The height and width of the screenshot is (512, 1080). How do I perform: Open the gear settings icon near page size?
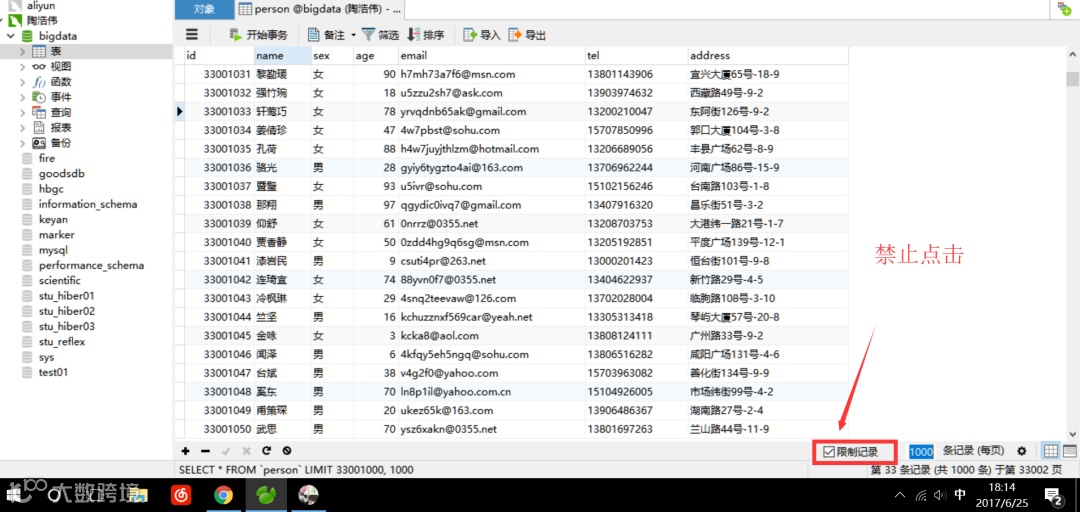coord(1021,451)
